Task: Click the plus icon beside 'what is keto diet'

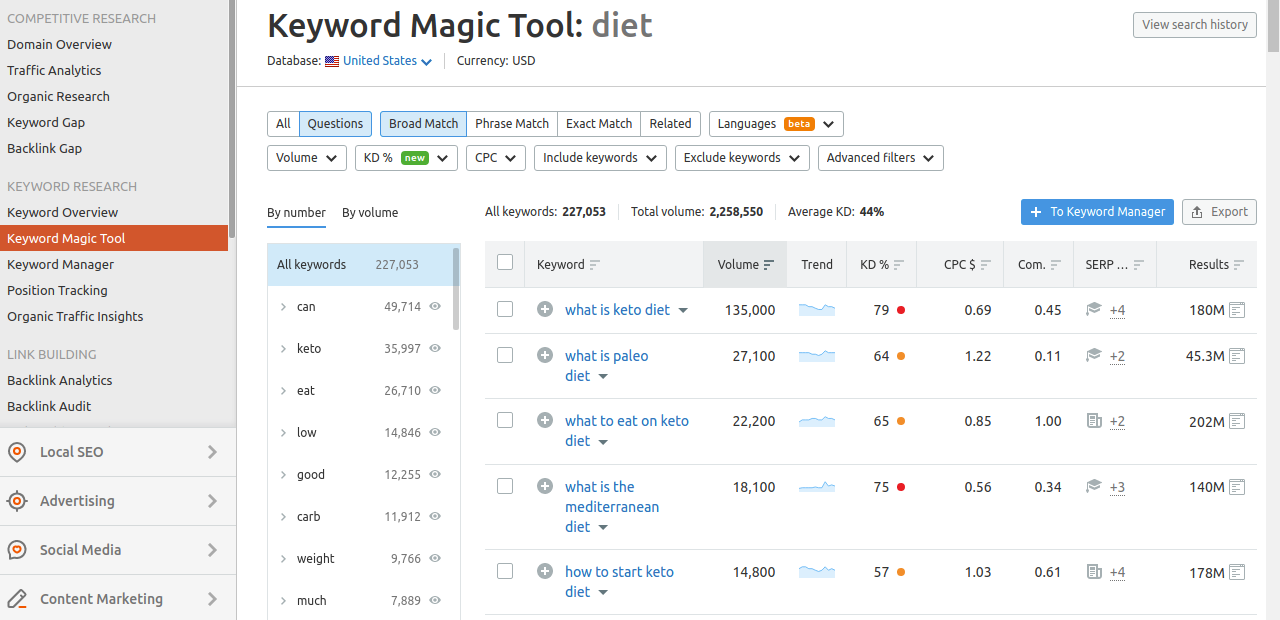Action: [x=545, y=310]
